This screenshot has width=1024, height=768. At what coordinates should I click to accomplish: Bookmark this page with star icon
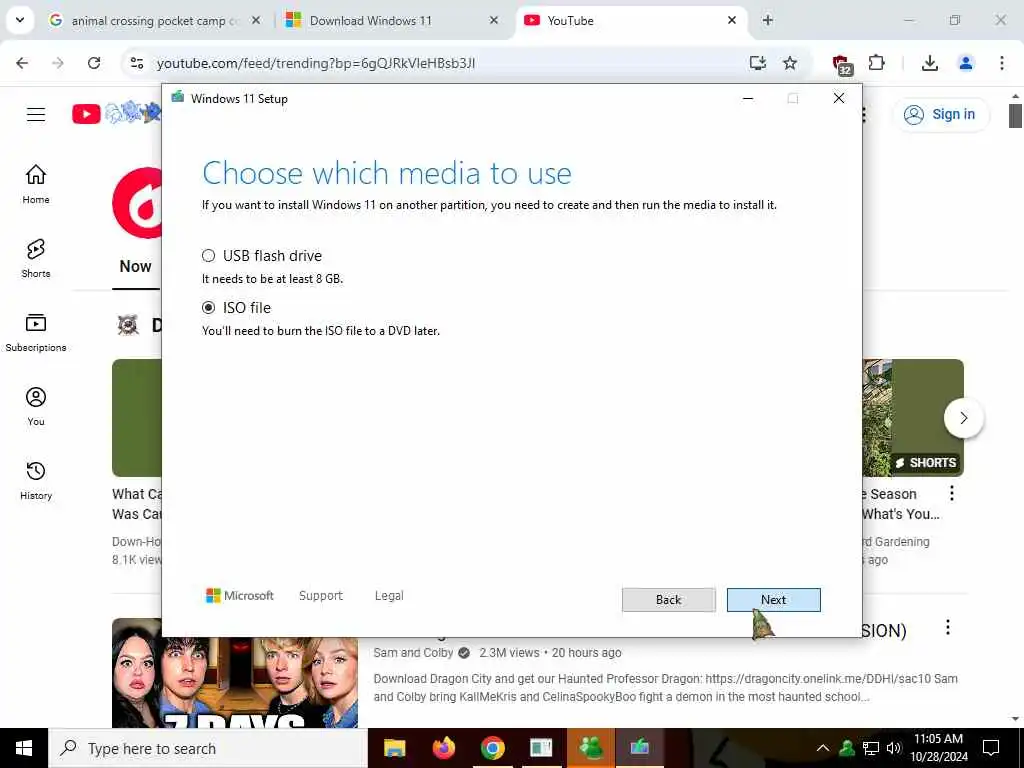[790, 63]
